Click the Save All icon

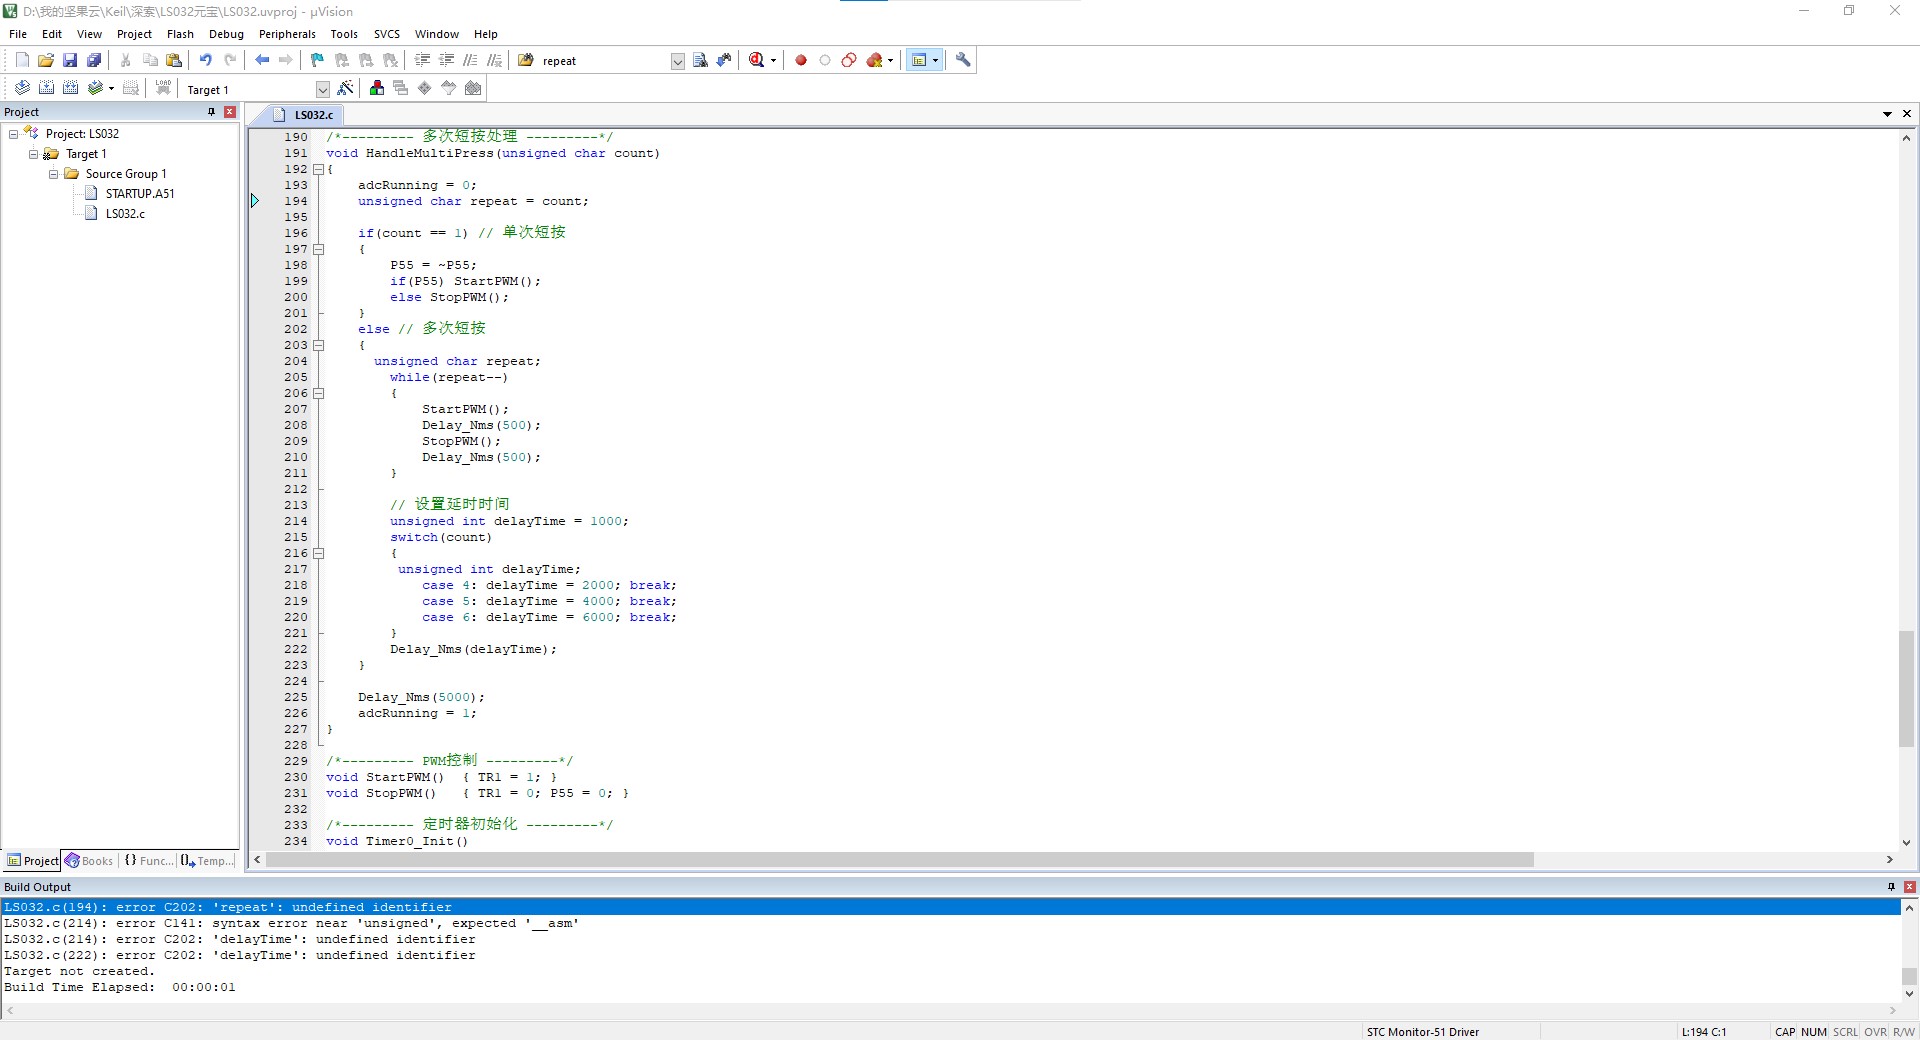pyautogui.click(x=94, y=60)
